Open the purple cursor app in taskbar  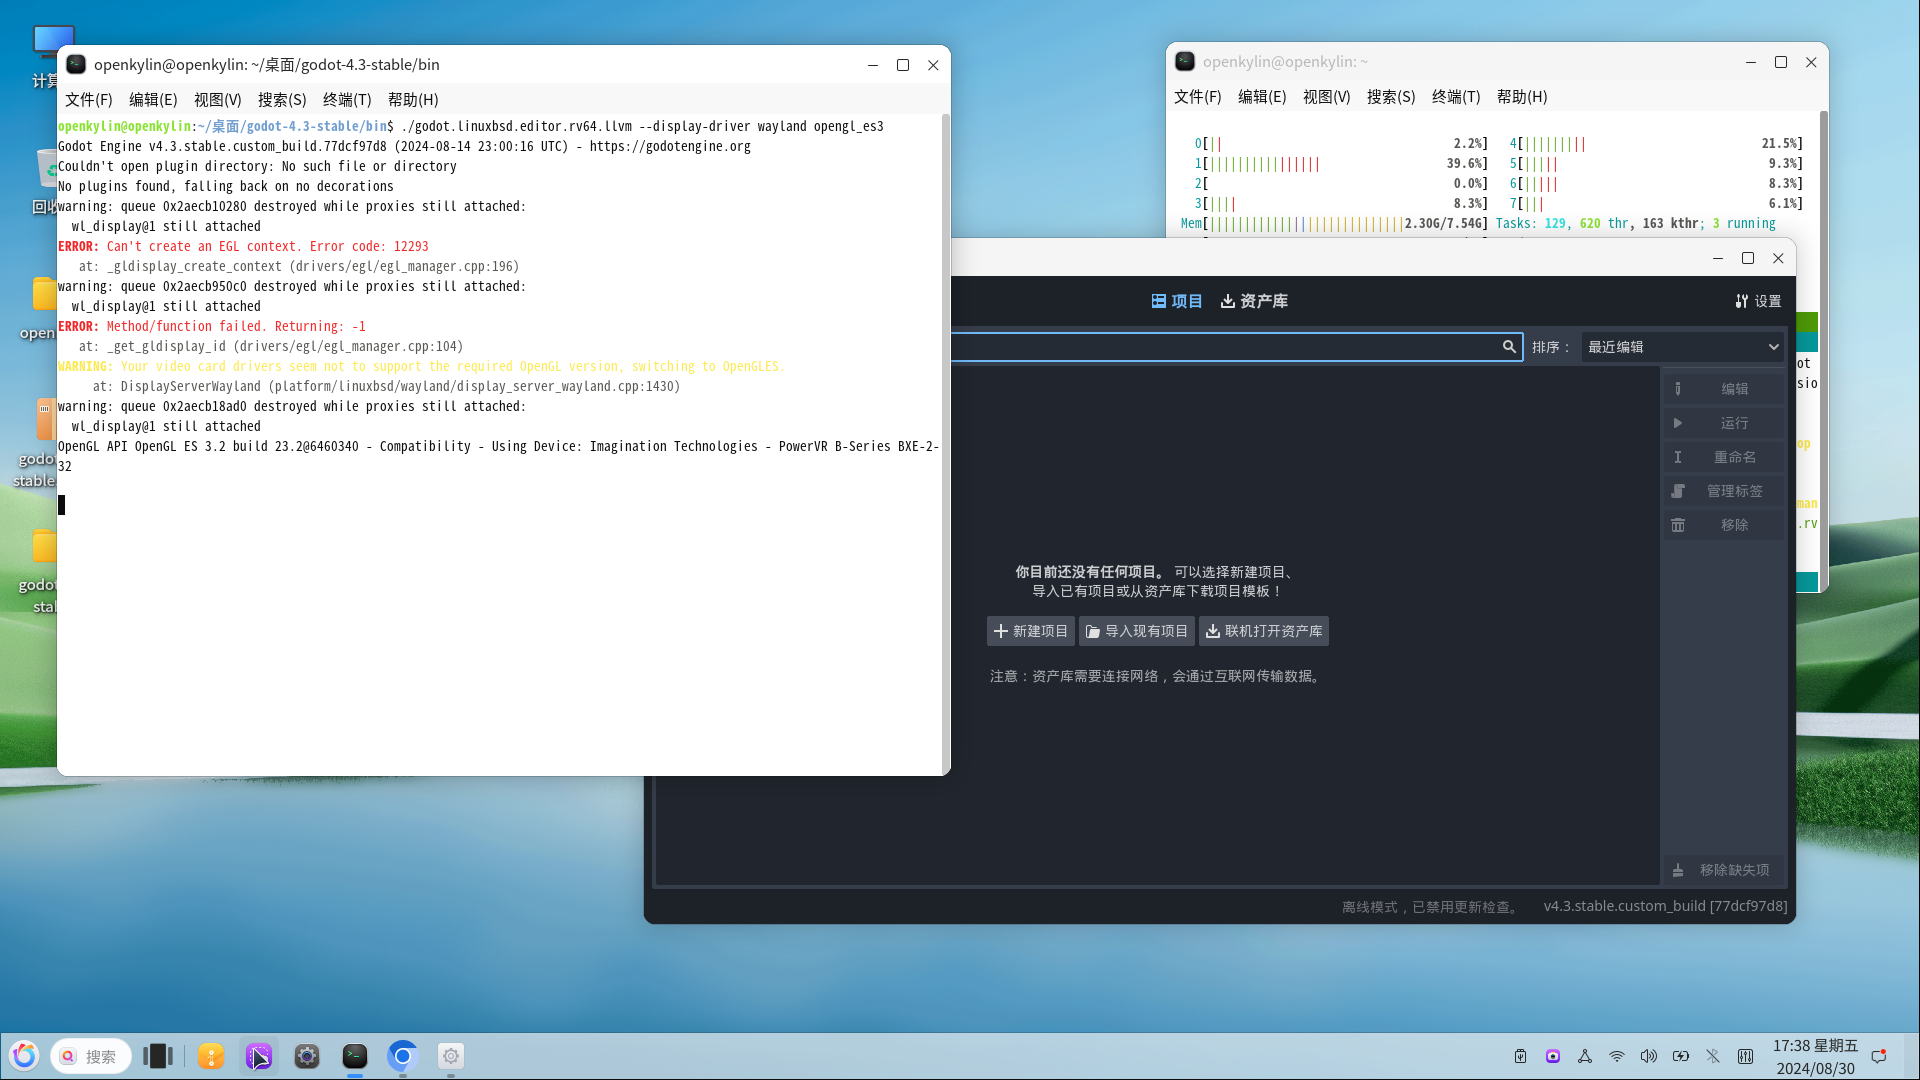259,1056
